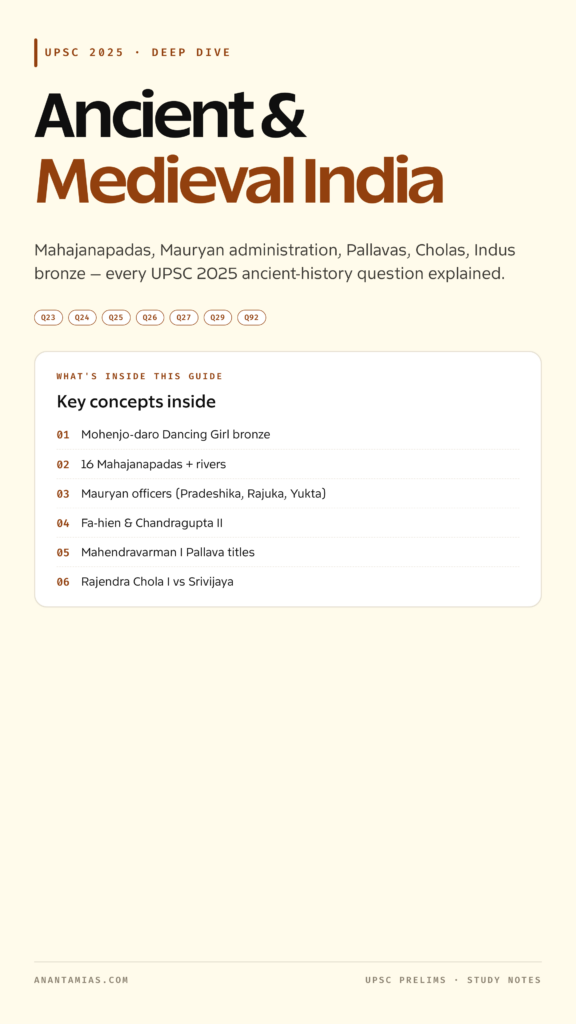
Task: Select the Q27 question tag
Action: (184, 317)
